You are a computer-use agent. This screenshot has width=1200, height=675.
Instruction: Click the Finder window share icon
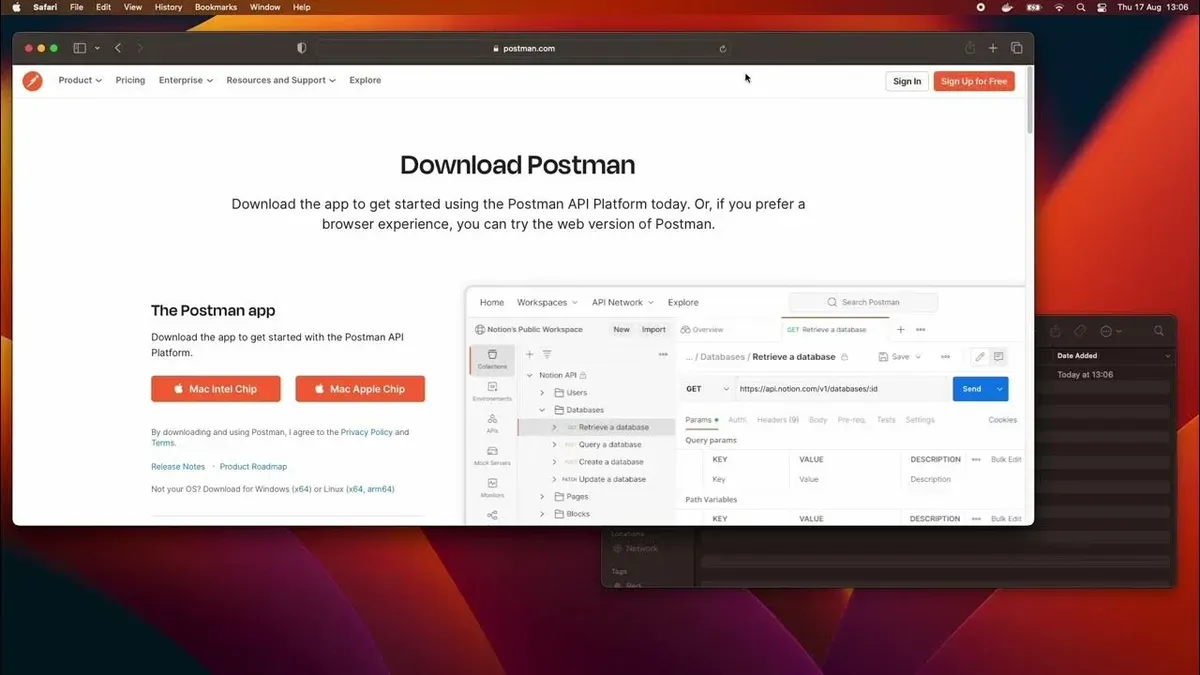[1056, 331]
